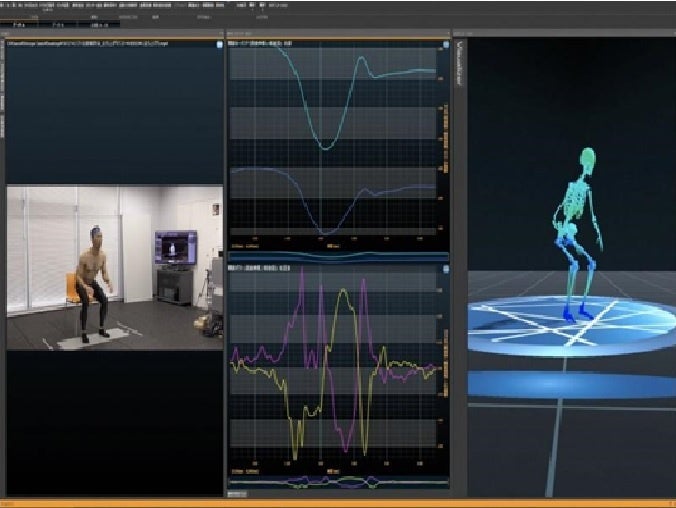Image resolution: width=676 pixels, height=508 pixels.
Task: Click the blue icon on the upper graph header
Action: (x=446, y=44)
